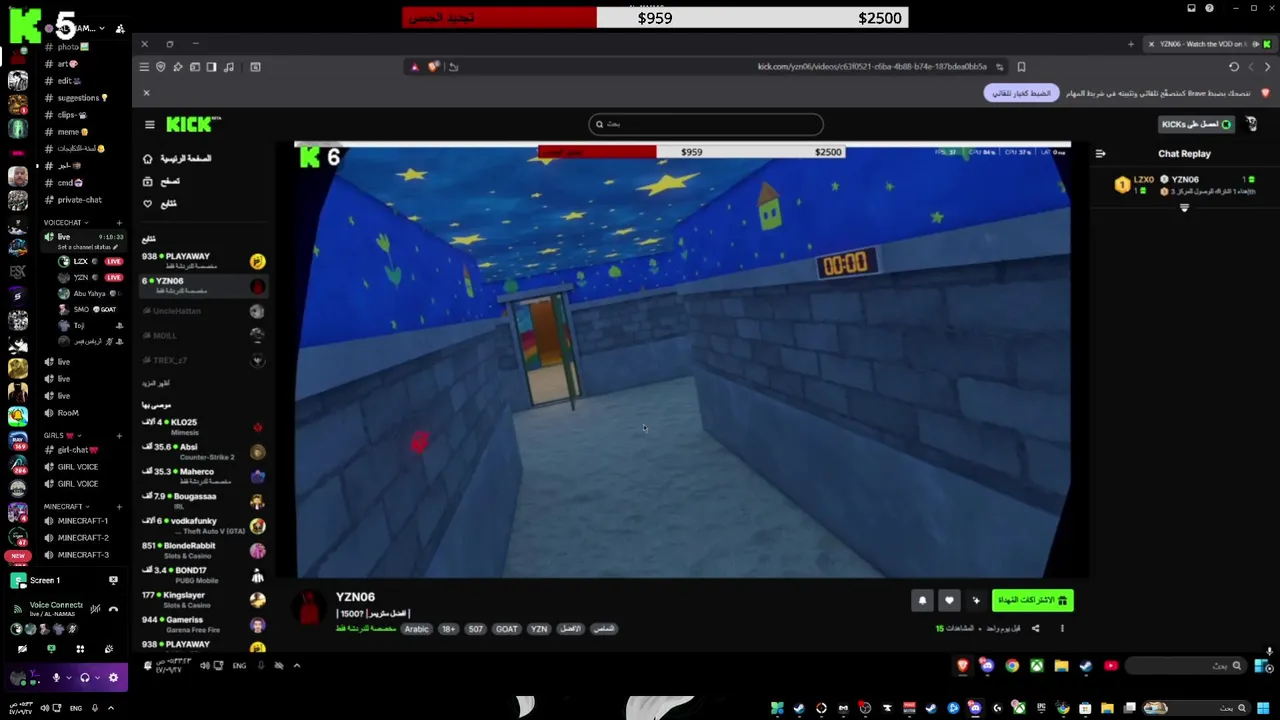Open recommended channel BOND17
Screen dimensions: 1280x720
pos(204,575)
